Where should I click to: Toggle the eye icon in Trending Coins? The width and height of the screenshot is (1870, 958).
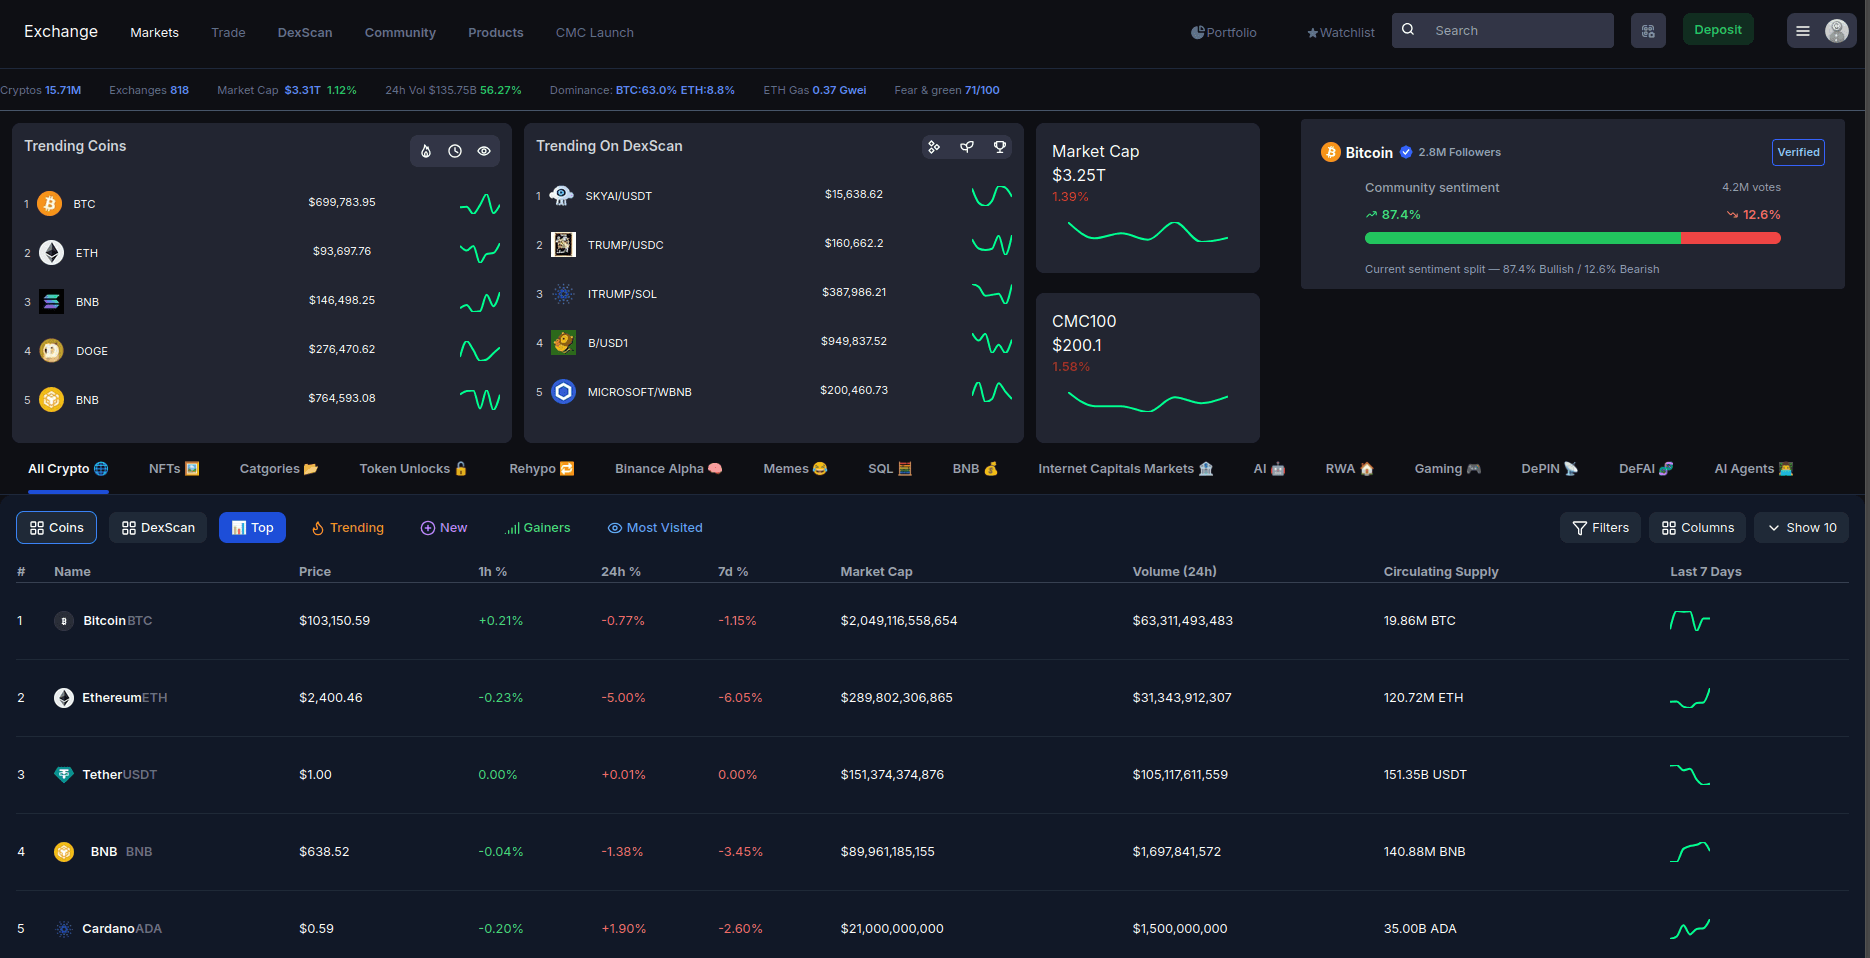pos(484,151)
